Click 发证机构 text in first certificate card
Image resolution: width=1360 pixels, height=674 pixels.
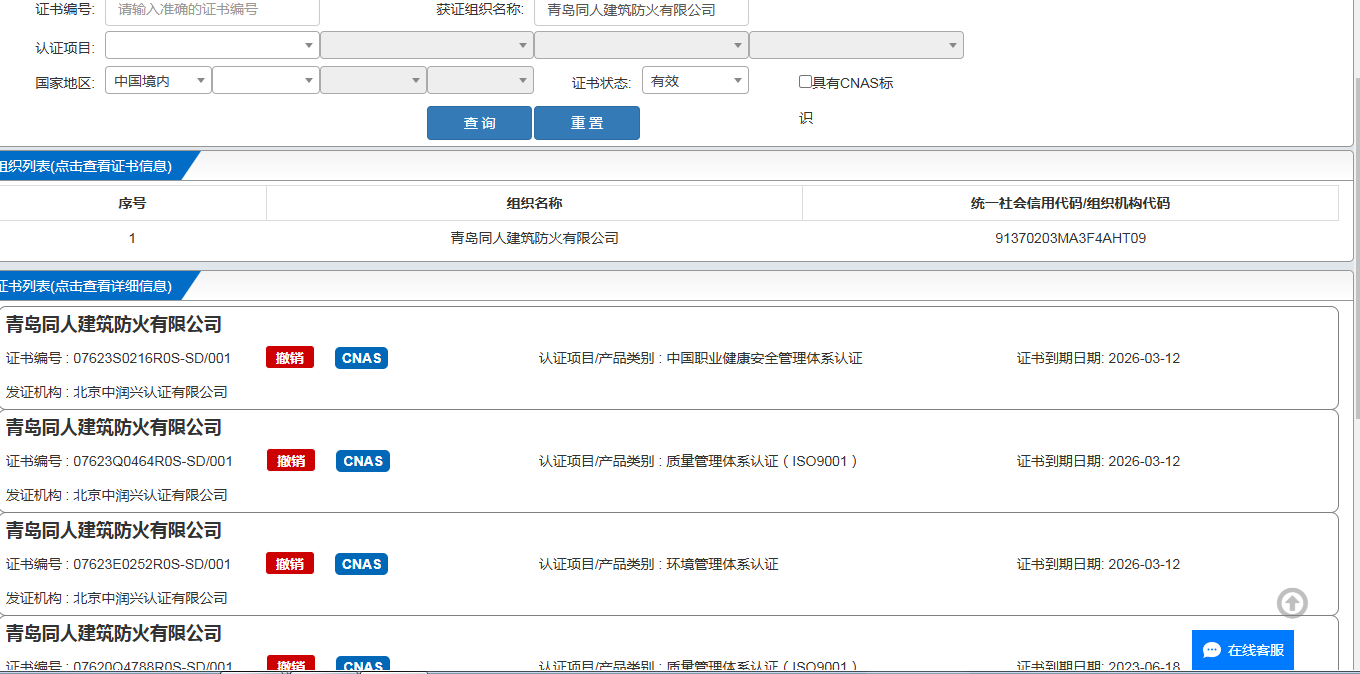click(117, 392)
